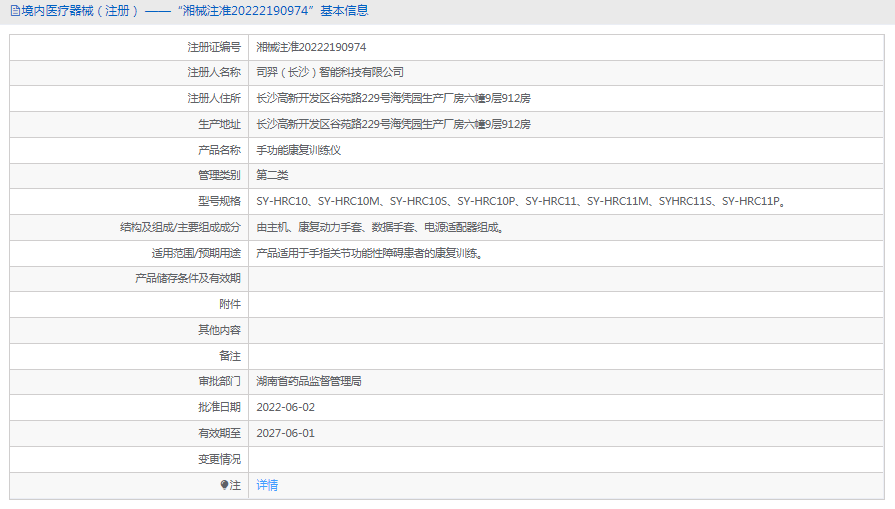Click the 有效期至 label
This screenshot has width=895, height=509.
[219, 433]
